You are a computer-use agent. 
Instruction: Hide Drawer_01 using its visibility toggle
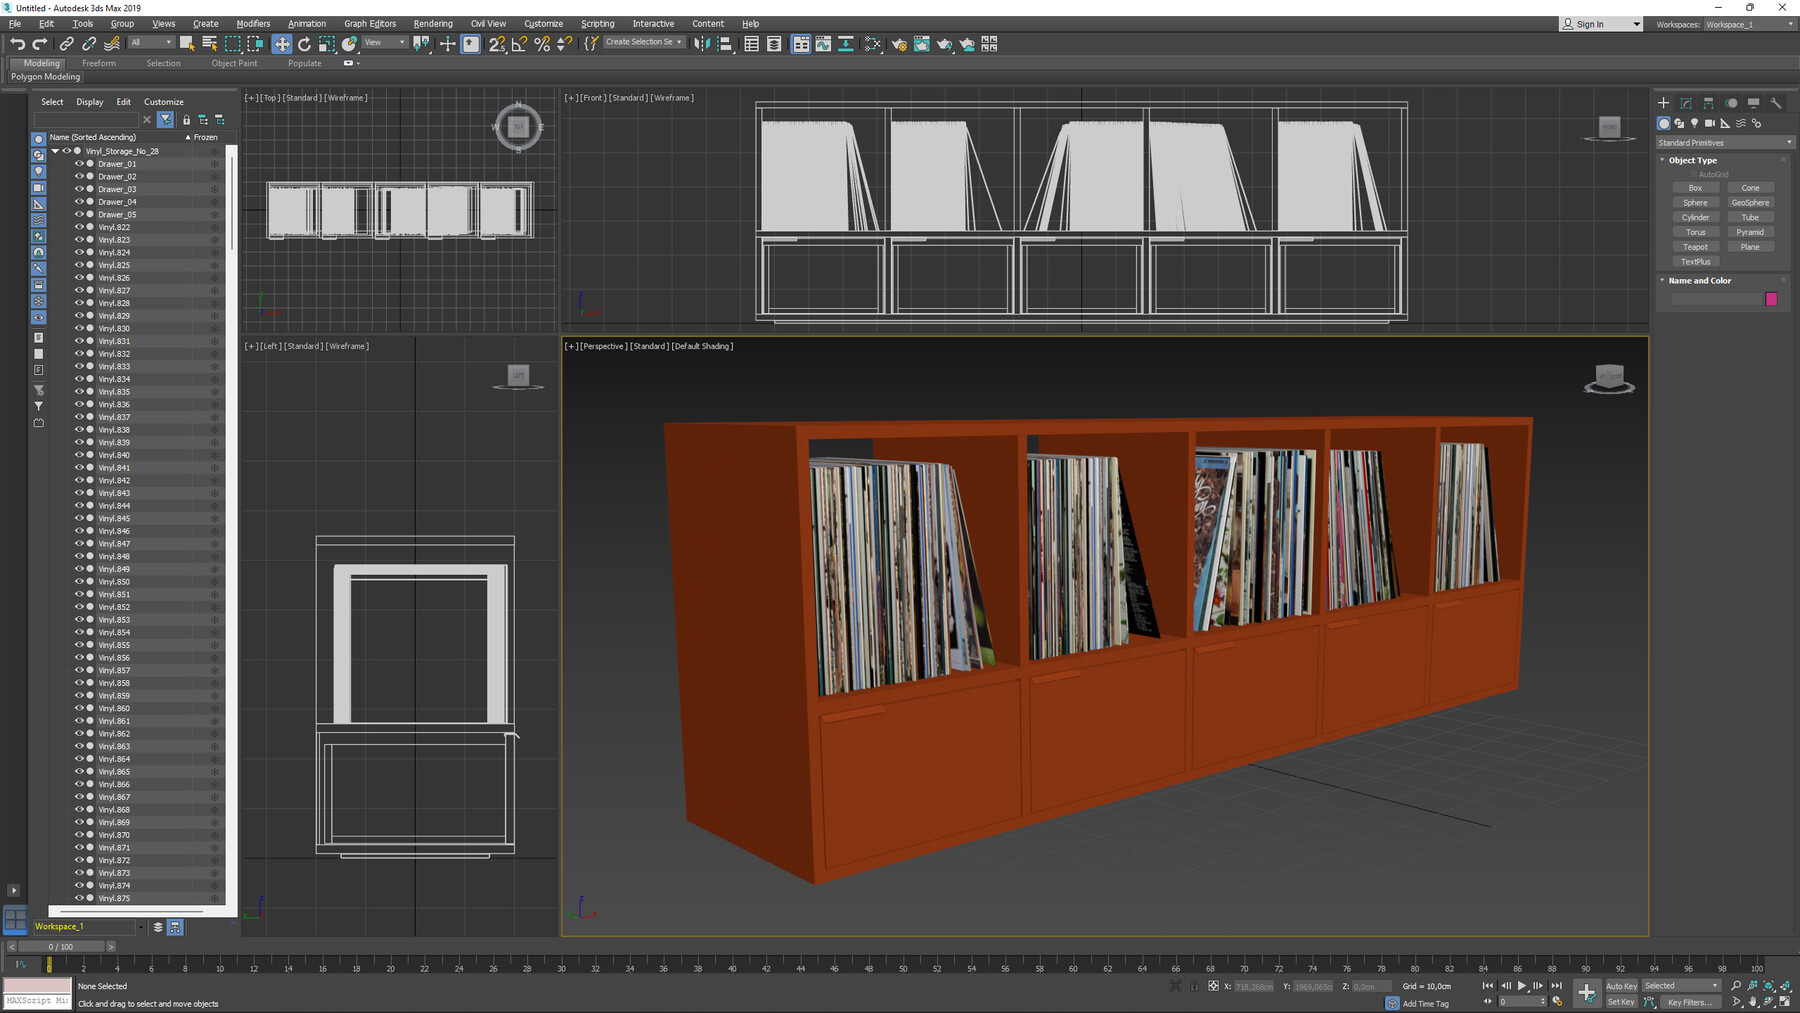80,164
